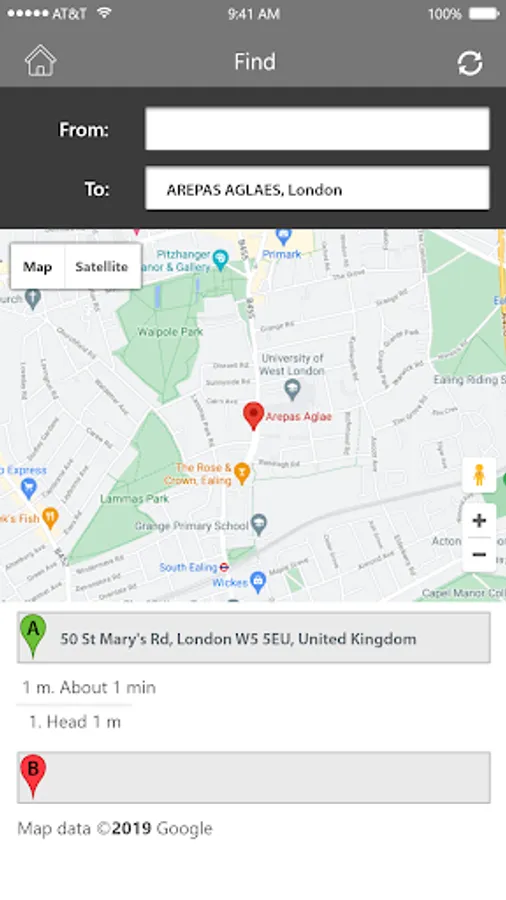Focus the From address field
506x900 pixels.
[317, 129]
